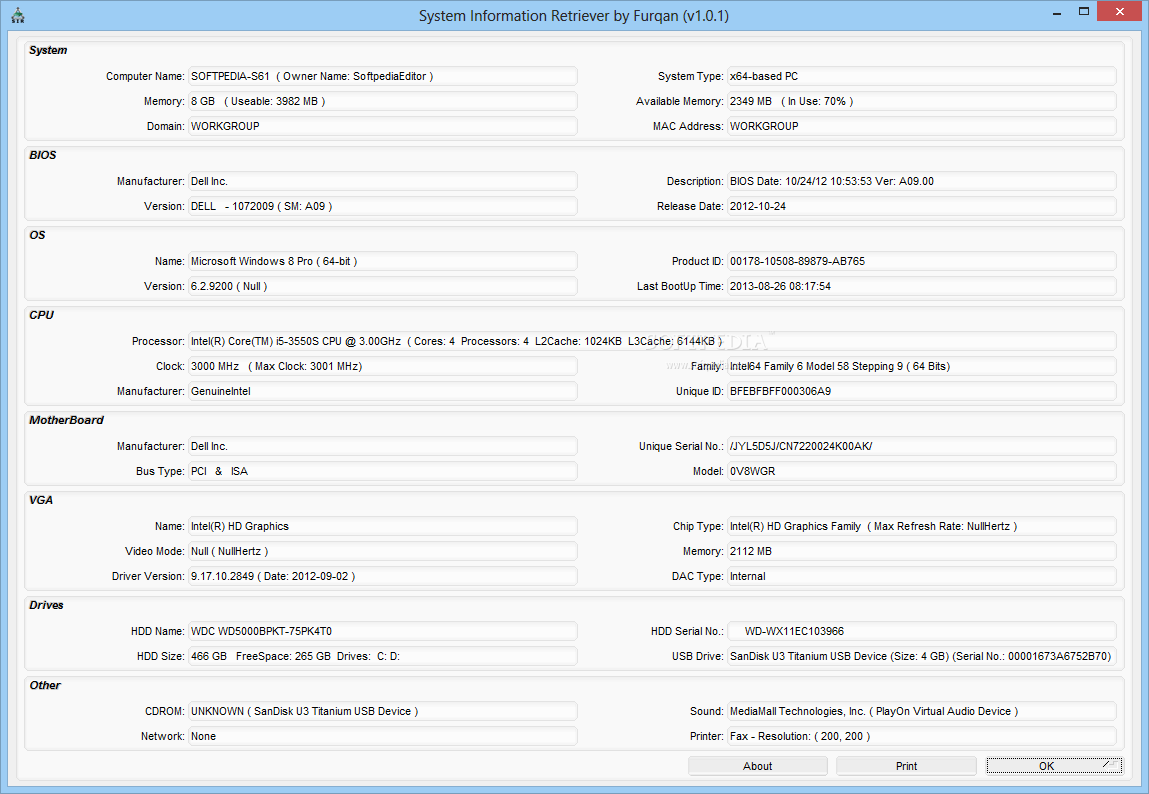Select HDD Serial No. field WD-WX11EC103966
This screenshot has height=794, width=1149.
(922, 631)
